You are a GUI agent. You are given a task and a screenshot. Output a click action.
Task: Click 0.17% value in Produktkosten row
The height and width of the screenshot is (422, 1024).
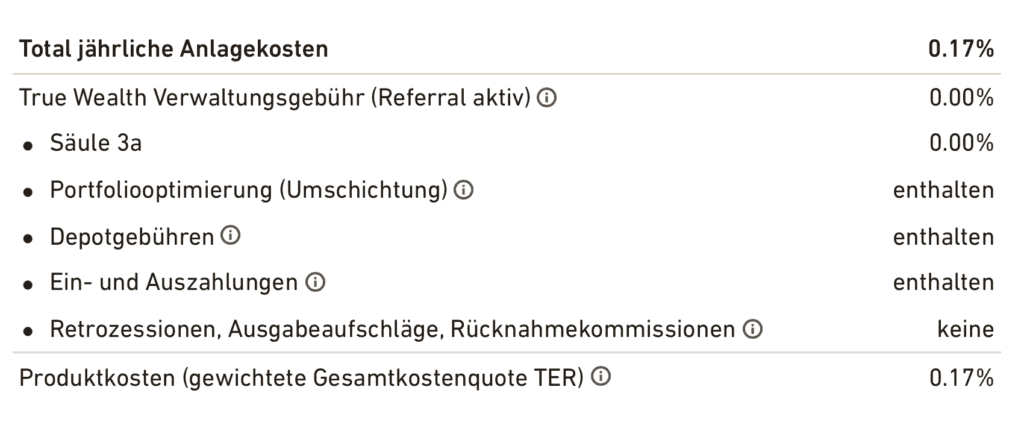pos(961,378)
